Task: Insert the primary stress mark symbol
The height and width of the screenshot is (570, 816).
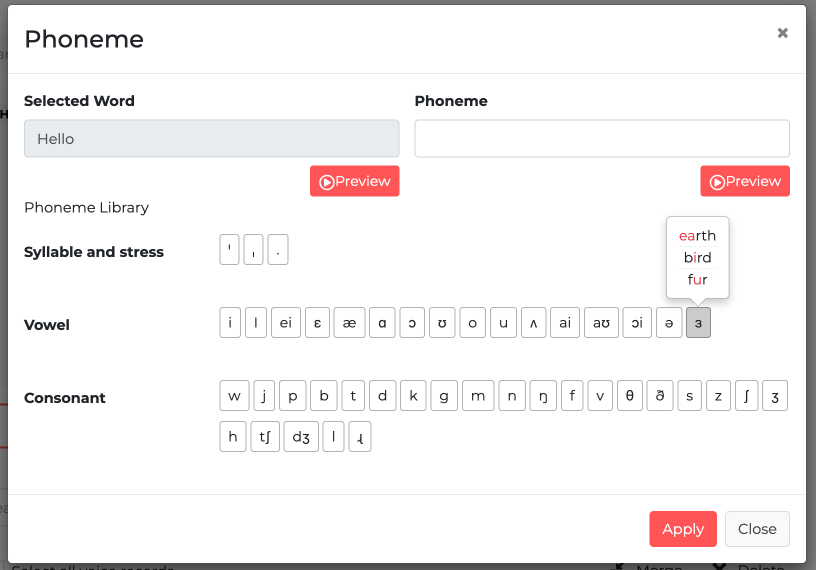Action: pos(229,250)
